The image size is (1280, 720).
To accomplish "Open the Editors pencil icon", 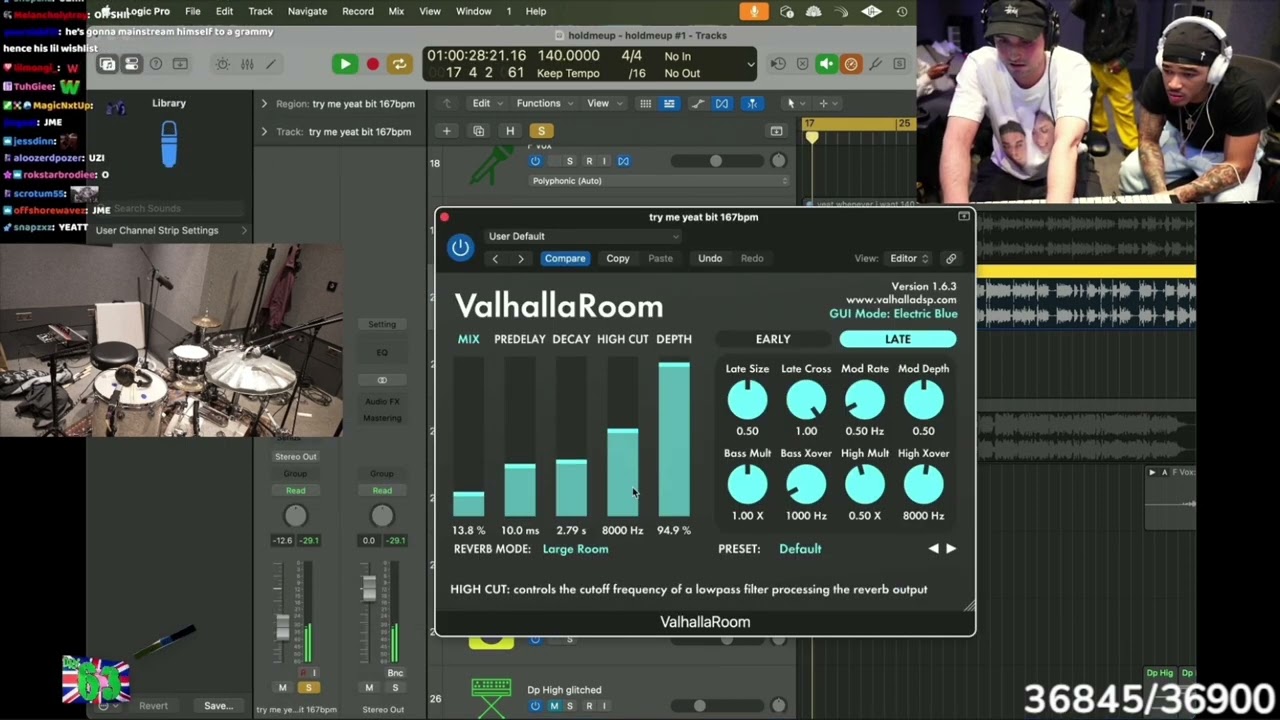I will tap(271, 64).
